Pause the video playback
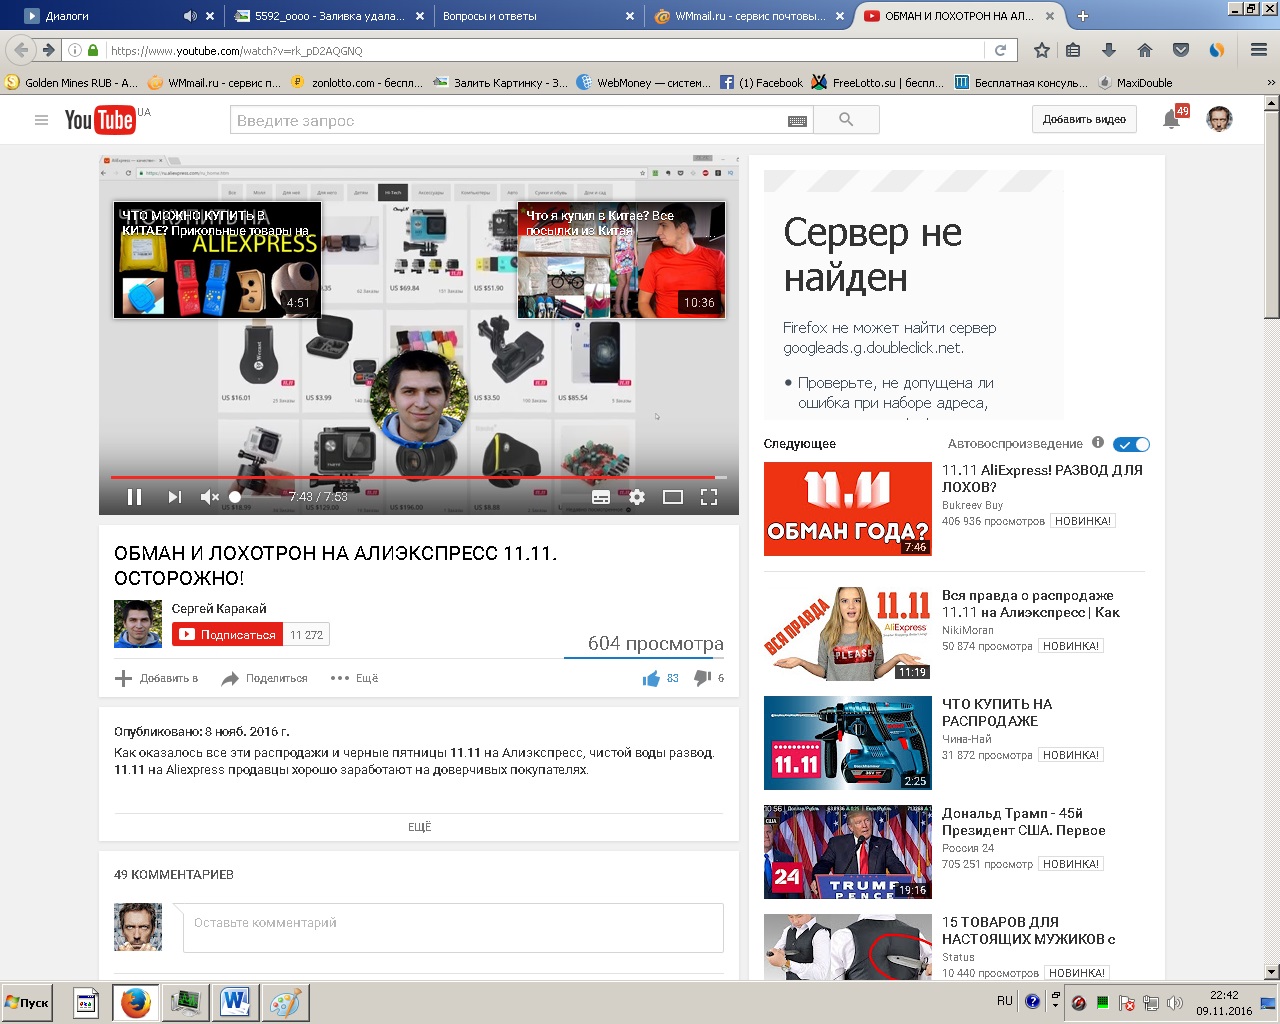The height and width of the screenshot is (1024, 1280). 134,497
